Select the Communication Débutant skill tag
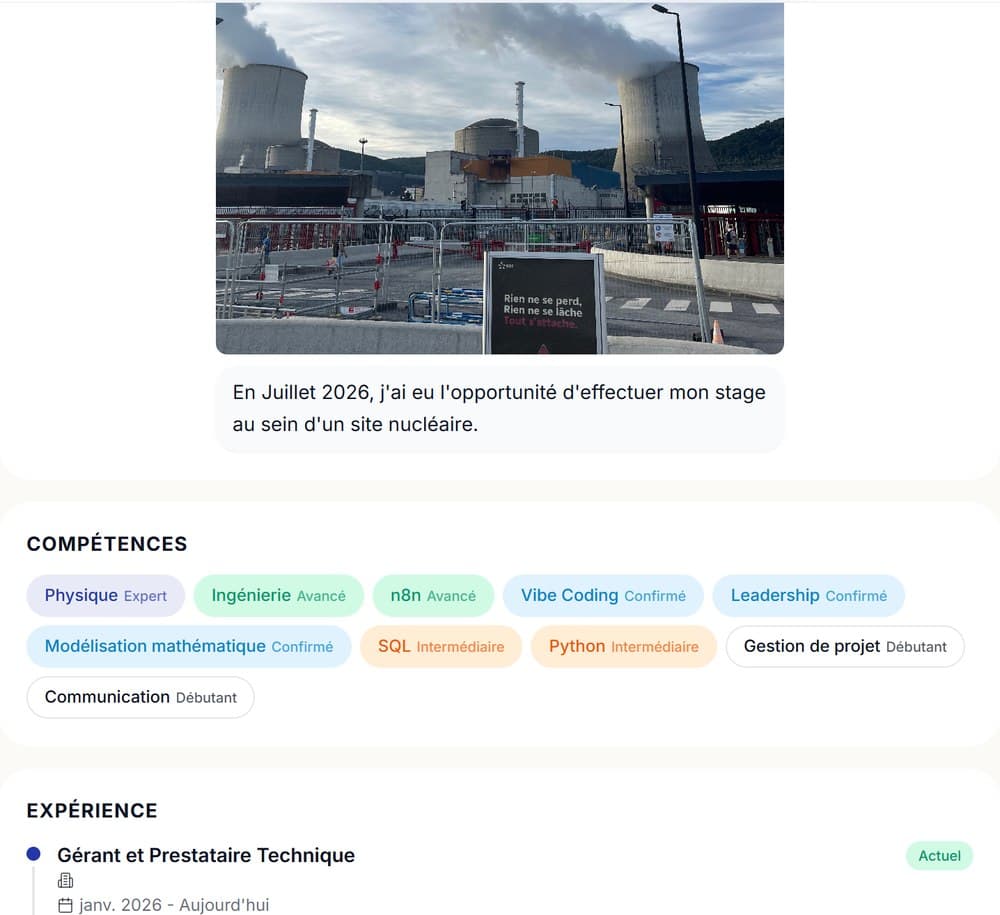The height and width of the screenshot is (915, 1000). (x=140, y=698)
